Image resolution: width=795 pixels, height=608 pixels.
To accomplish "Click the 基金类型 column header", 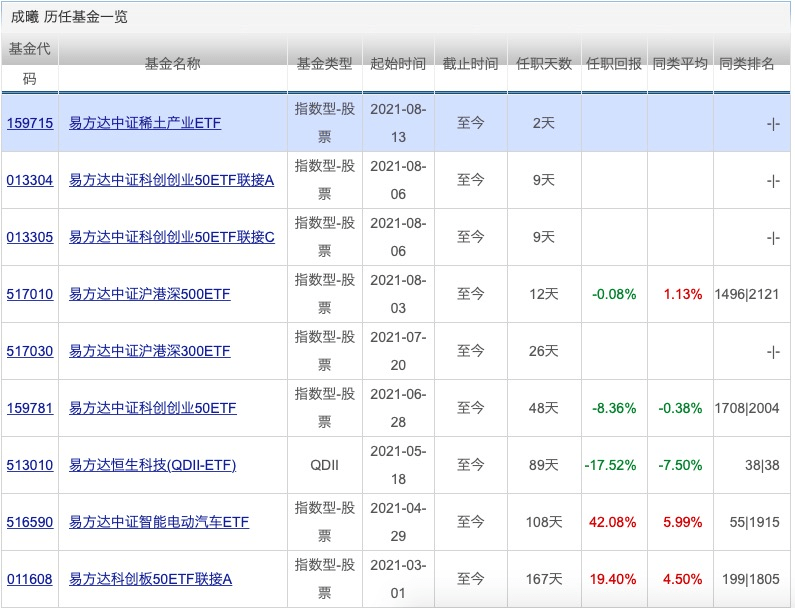I will click(x=324, y=64).
